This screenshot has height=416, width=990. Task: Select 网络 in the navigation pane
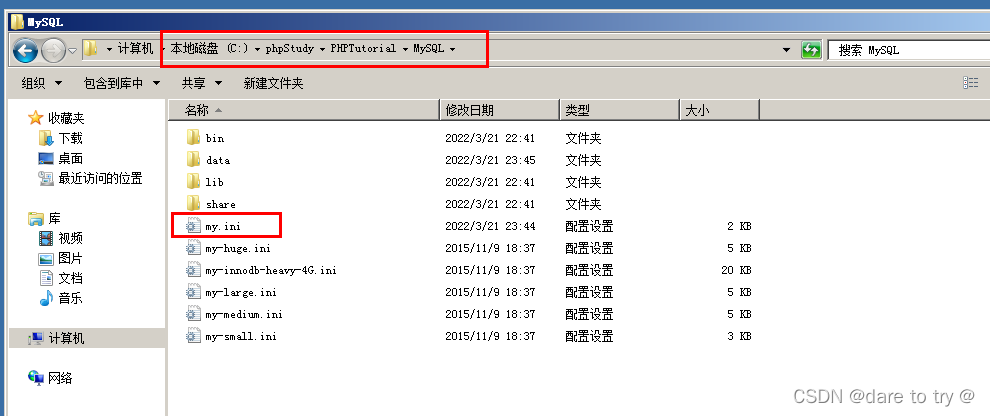[x=61, y=378]
